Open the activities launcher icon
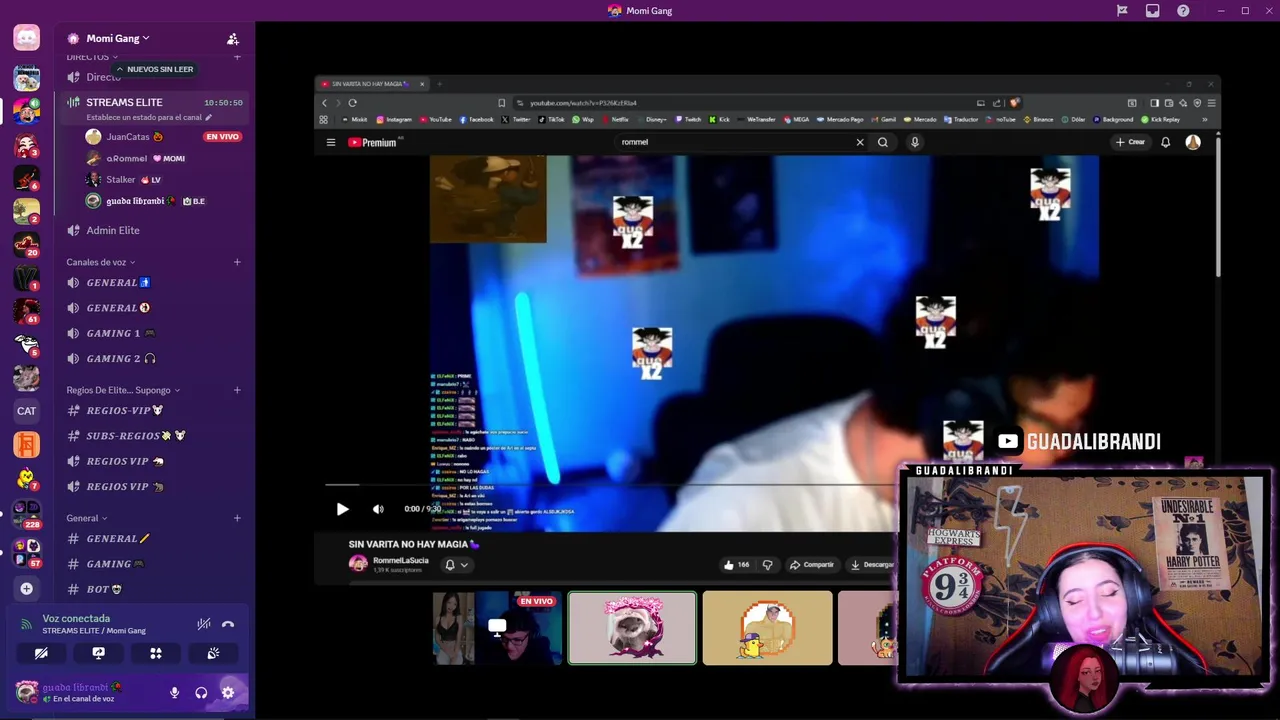This screenshot has width=1280, height=720. pos(156,653)
